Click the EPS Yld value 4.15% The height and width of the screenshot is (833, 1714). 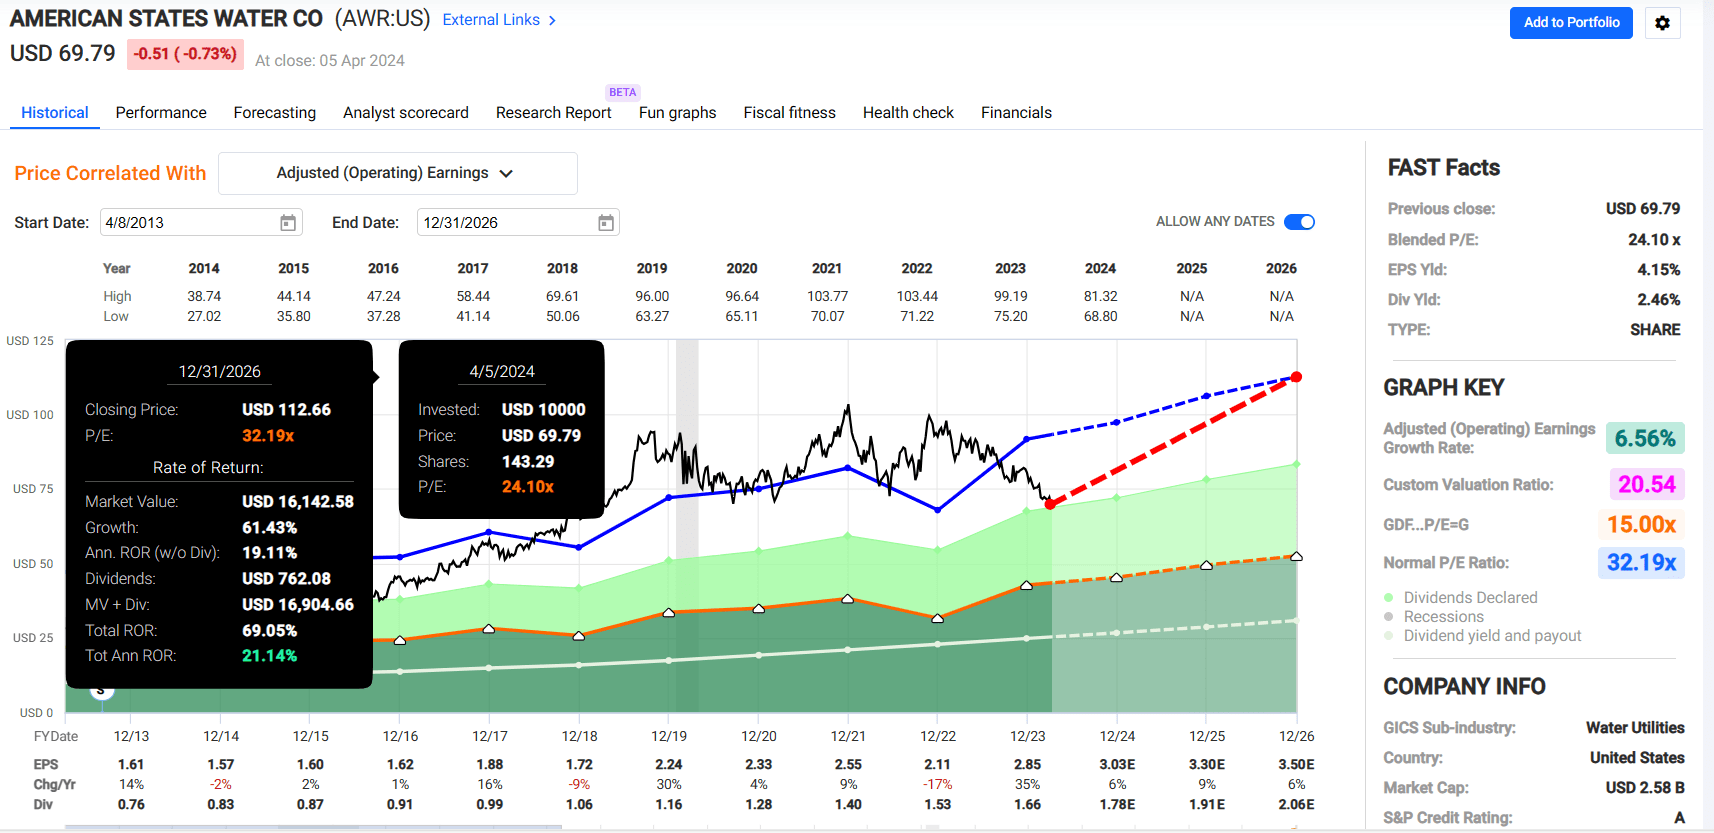pos(1658,269)
